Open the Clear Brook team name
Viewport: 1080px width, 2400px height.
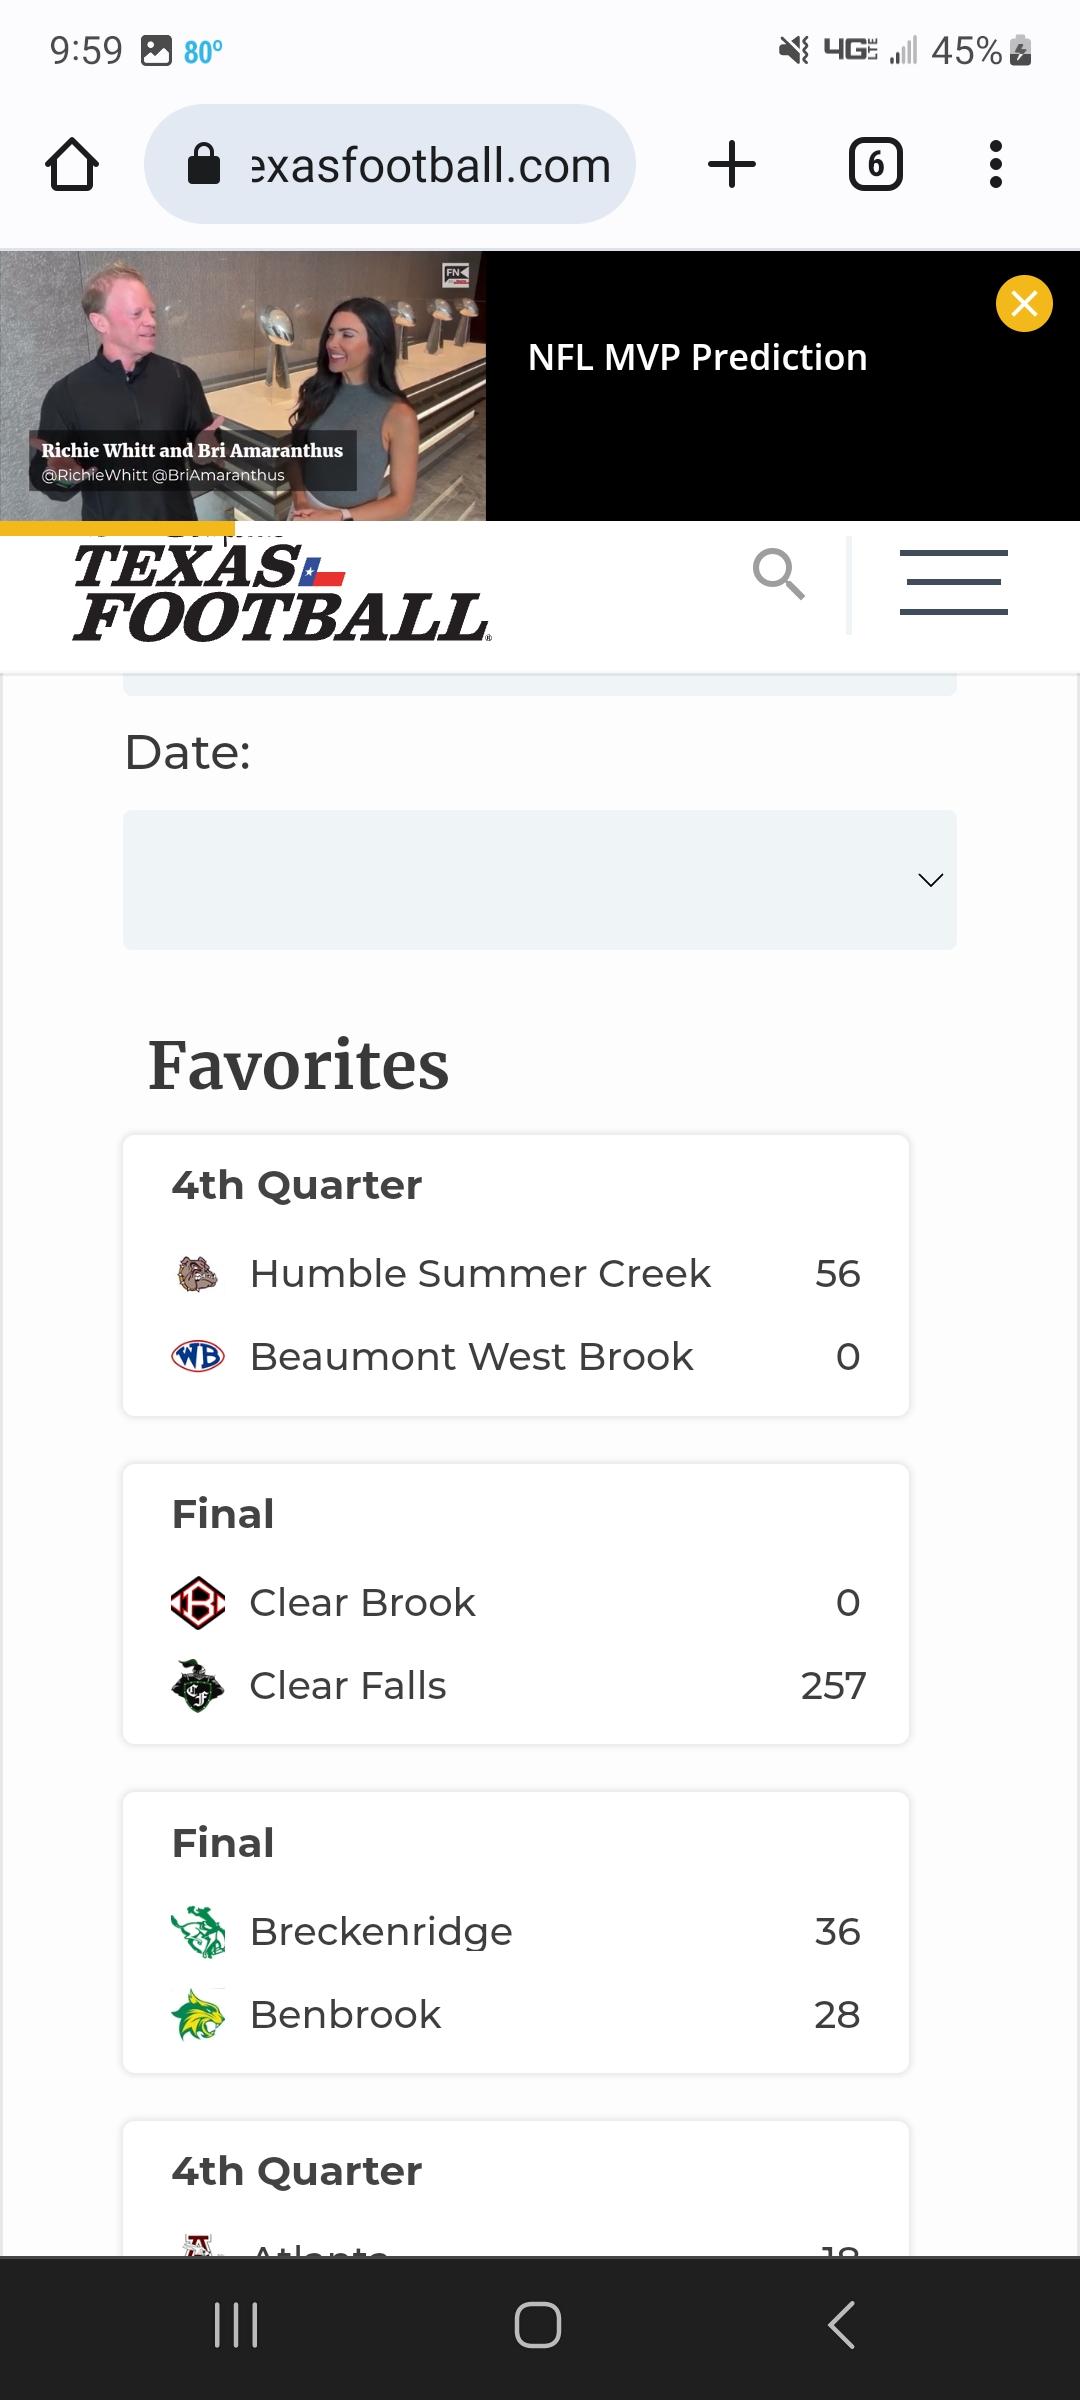362,1602
